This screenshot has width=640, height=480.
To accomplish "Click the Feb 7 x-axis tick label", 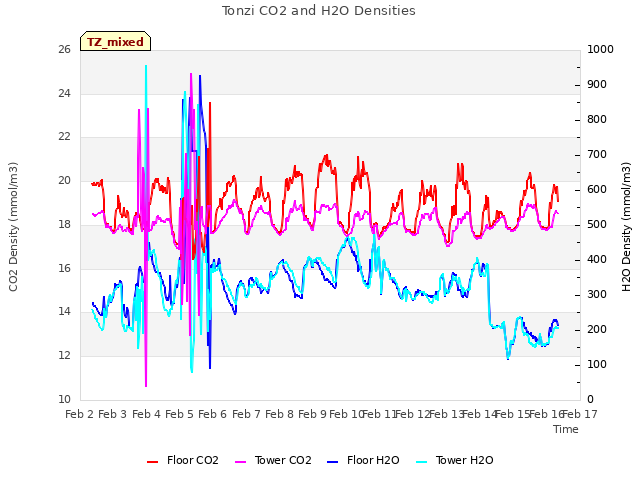I will pyautogui.click(x=246, y=414).
